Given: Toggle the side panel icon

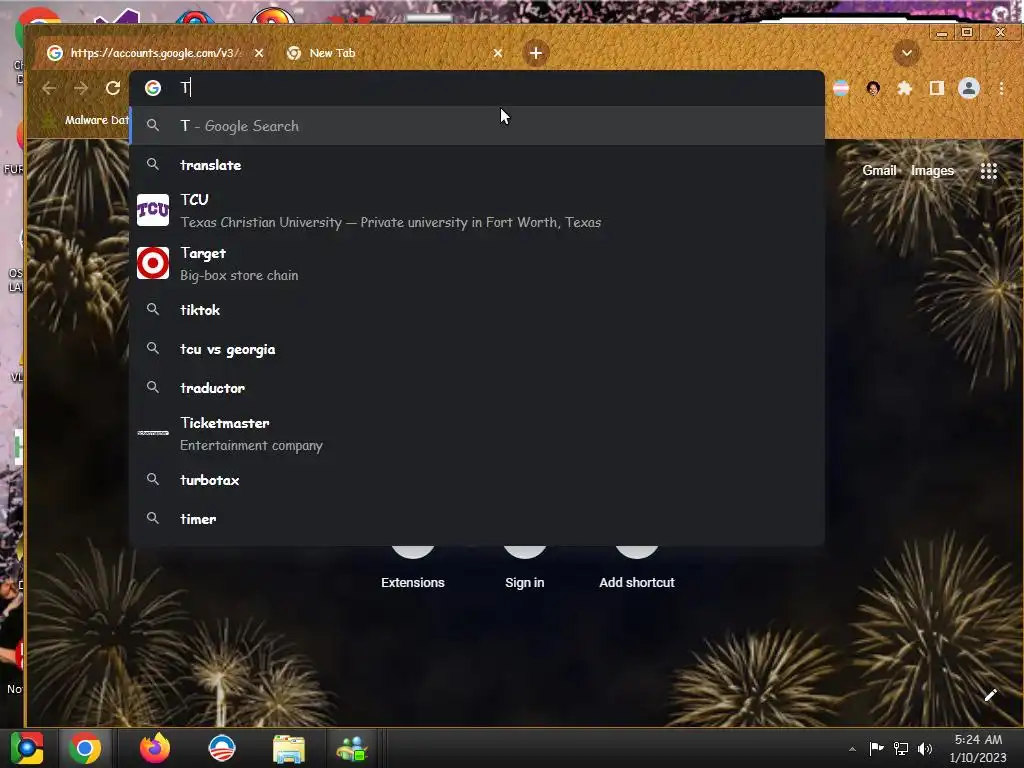Looking at the screenshot, I should 936,88.
